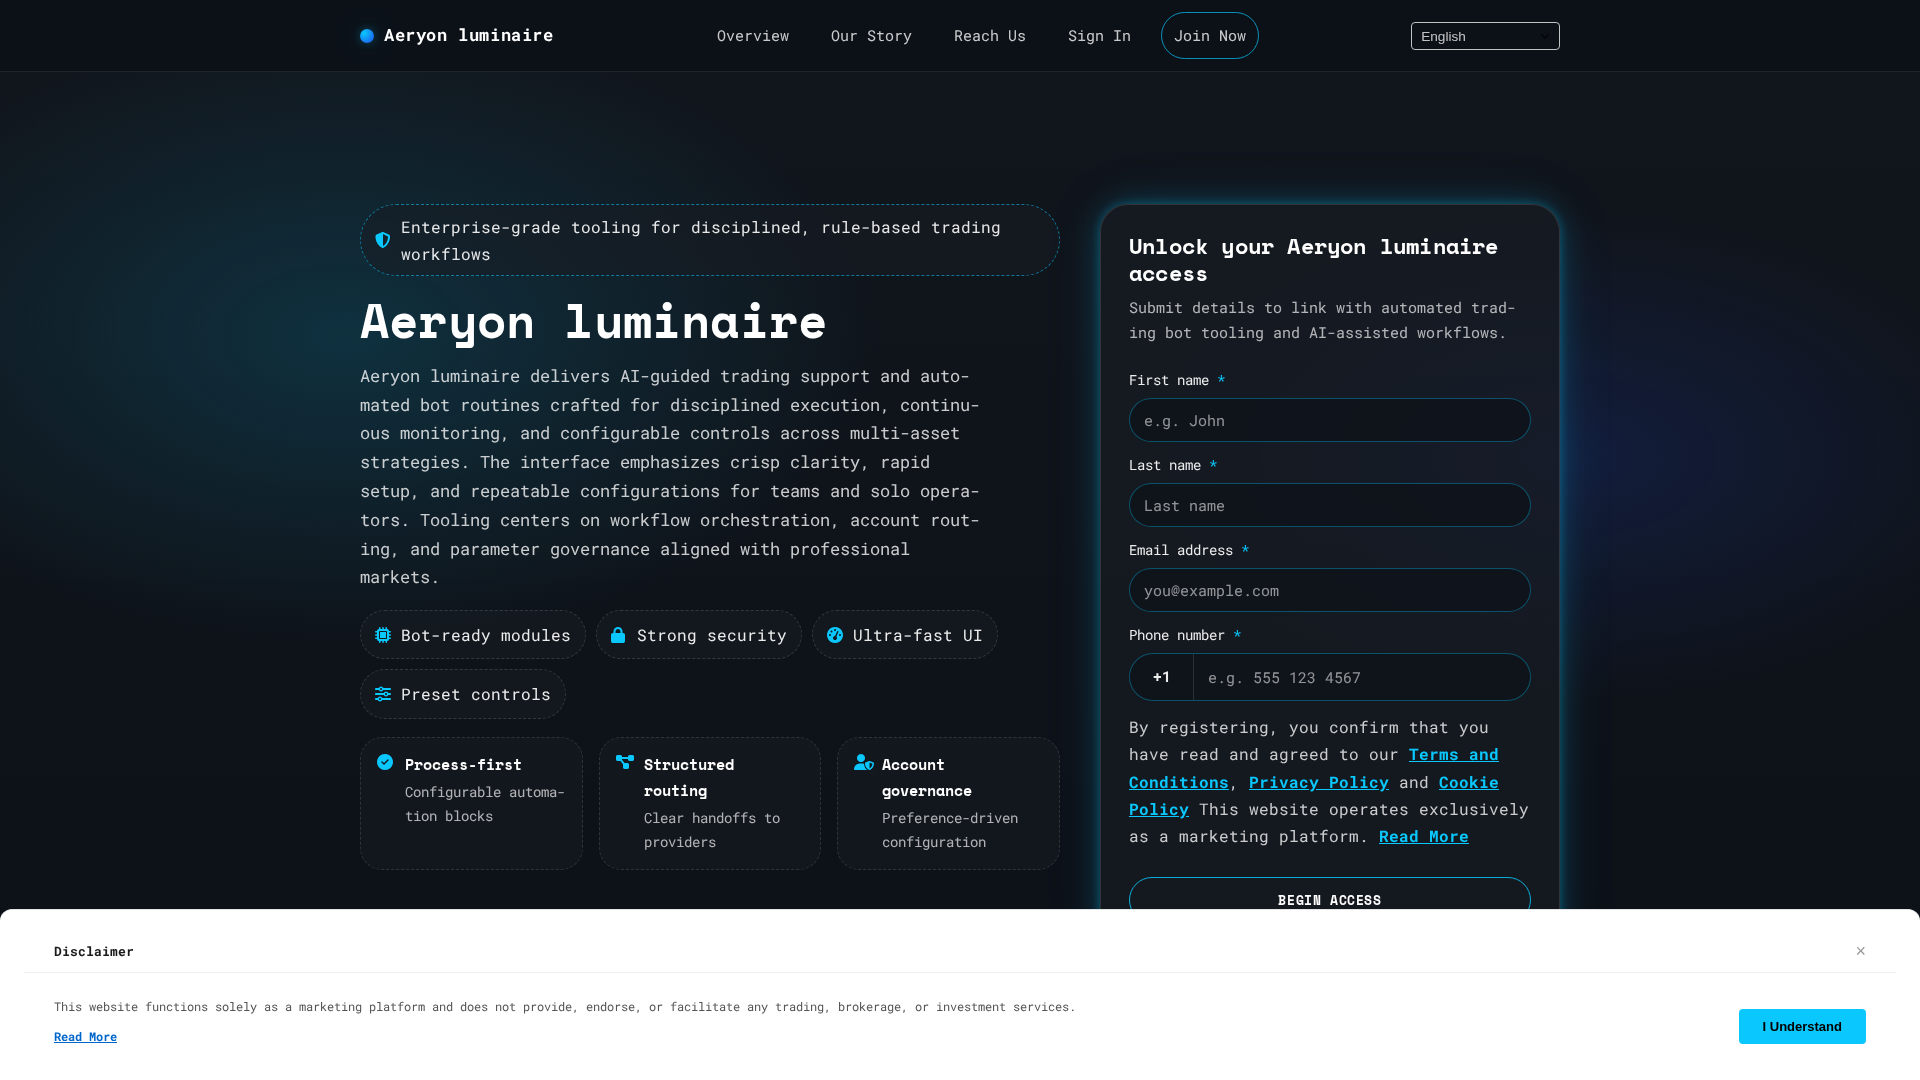
Task: Click 'Preference-driven configuration' card description
Action: [x=950, y=830]
